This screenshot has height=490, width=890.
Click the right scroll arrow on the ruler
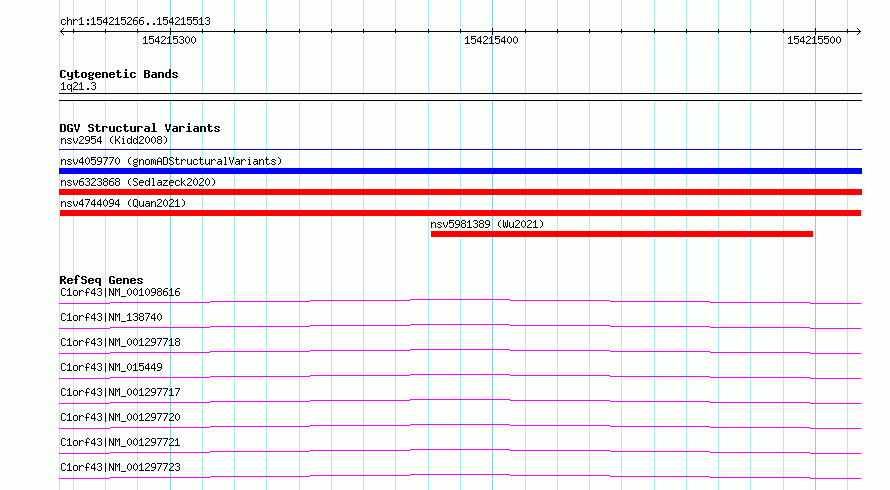pos(858,32)
